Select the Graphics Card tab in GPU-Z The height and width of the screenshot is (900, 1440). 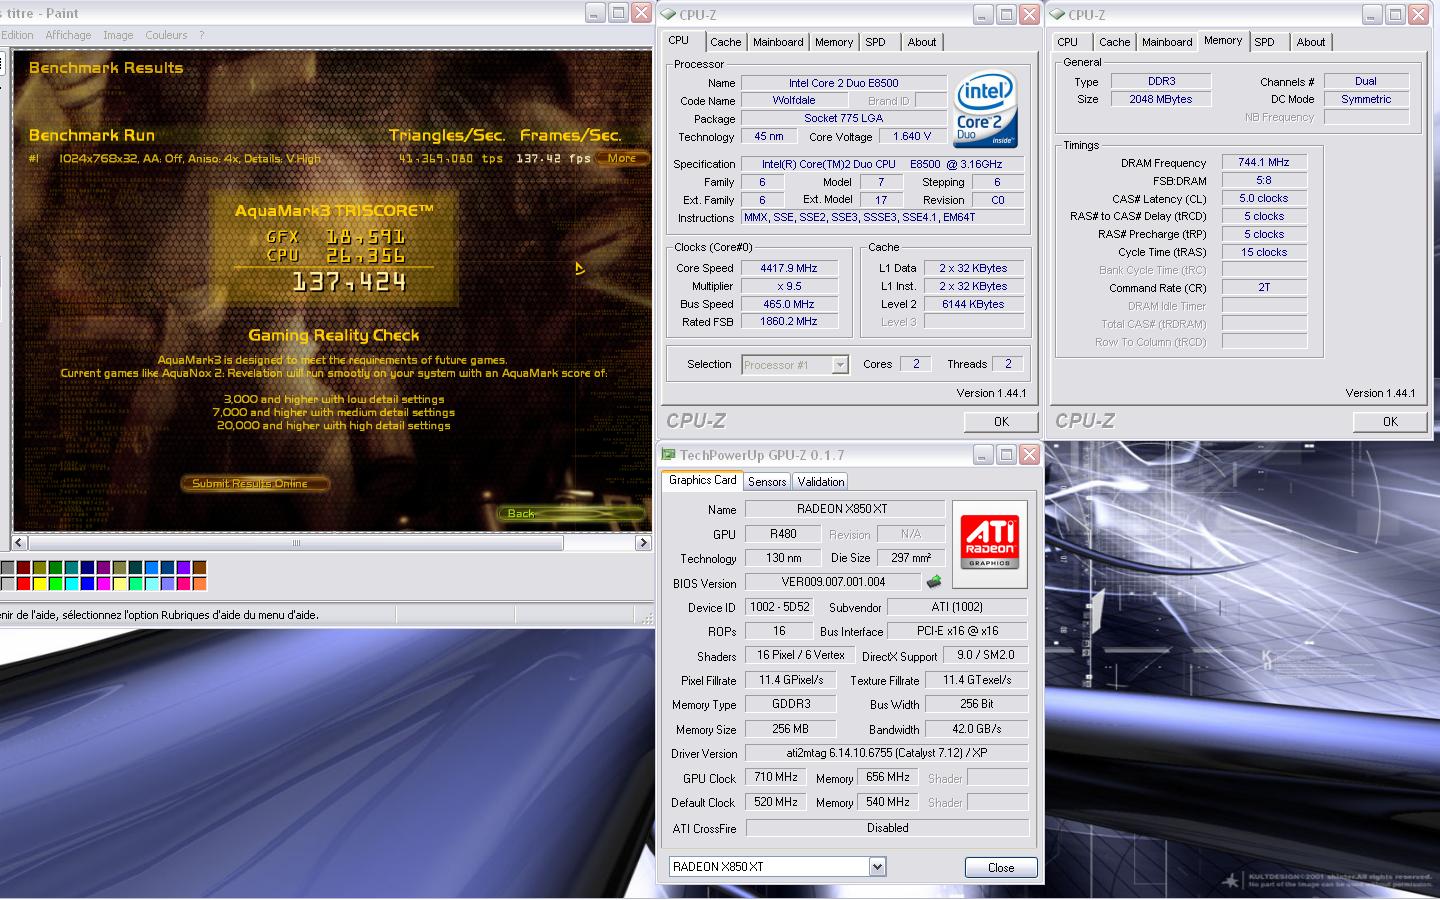[702, 480]
